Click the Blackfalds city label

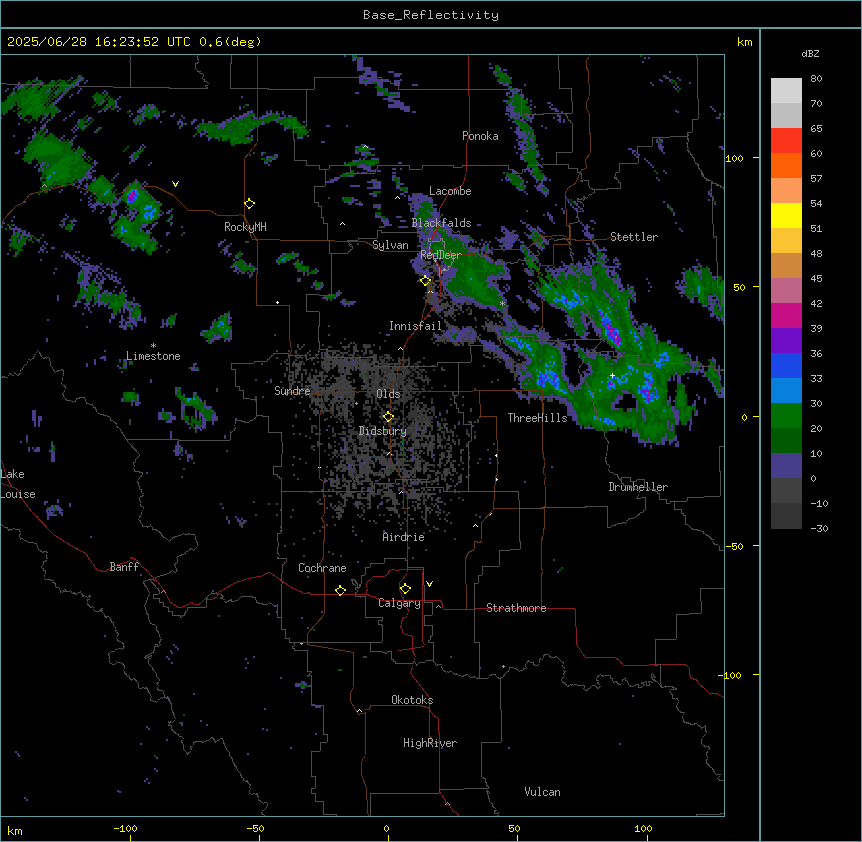click(441, 223)
